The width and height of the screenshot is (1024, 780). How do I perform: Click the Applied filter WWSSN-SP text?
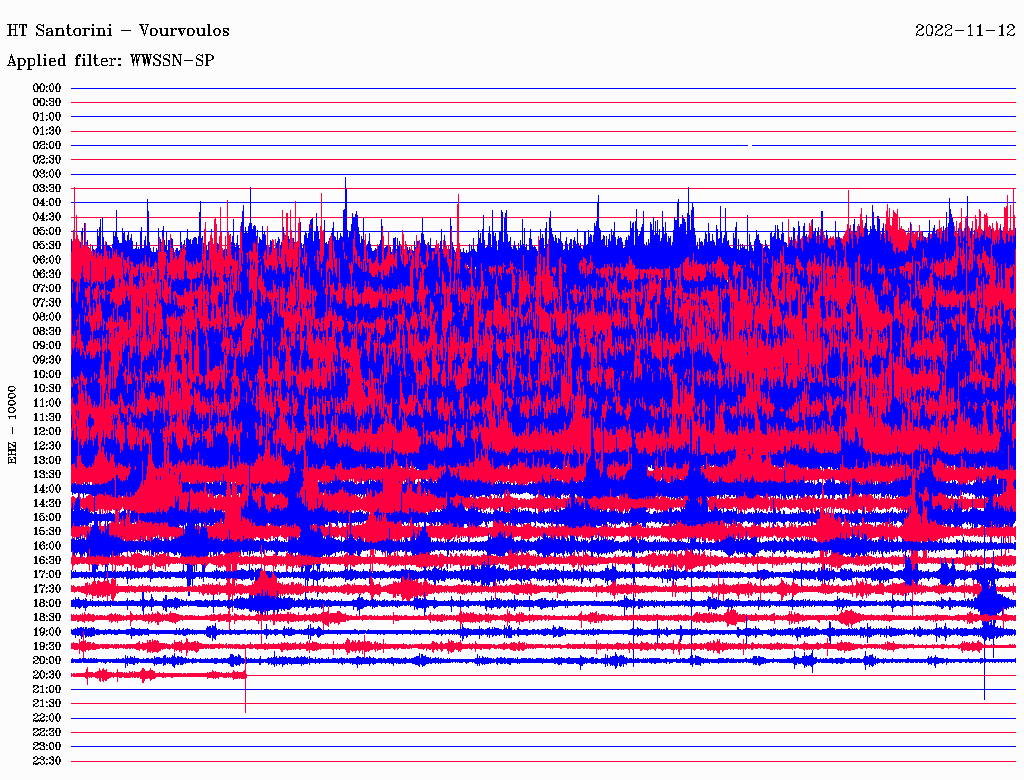click(x=110, y=61)
